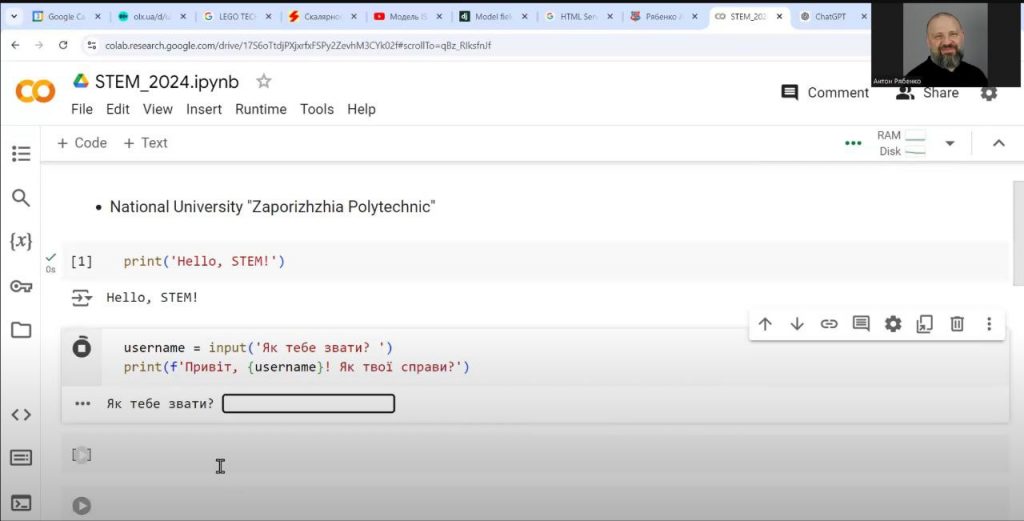Viewport: 1024px width, 521px height.
Task: Click the input field after 'Як тебе звати?'
Action: point(308,404)
